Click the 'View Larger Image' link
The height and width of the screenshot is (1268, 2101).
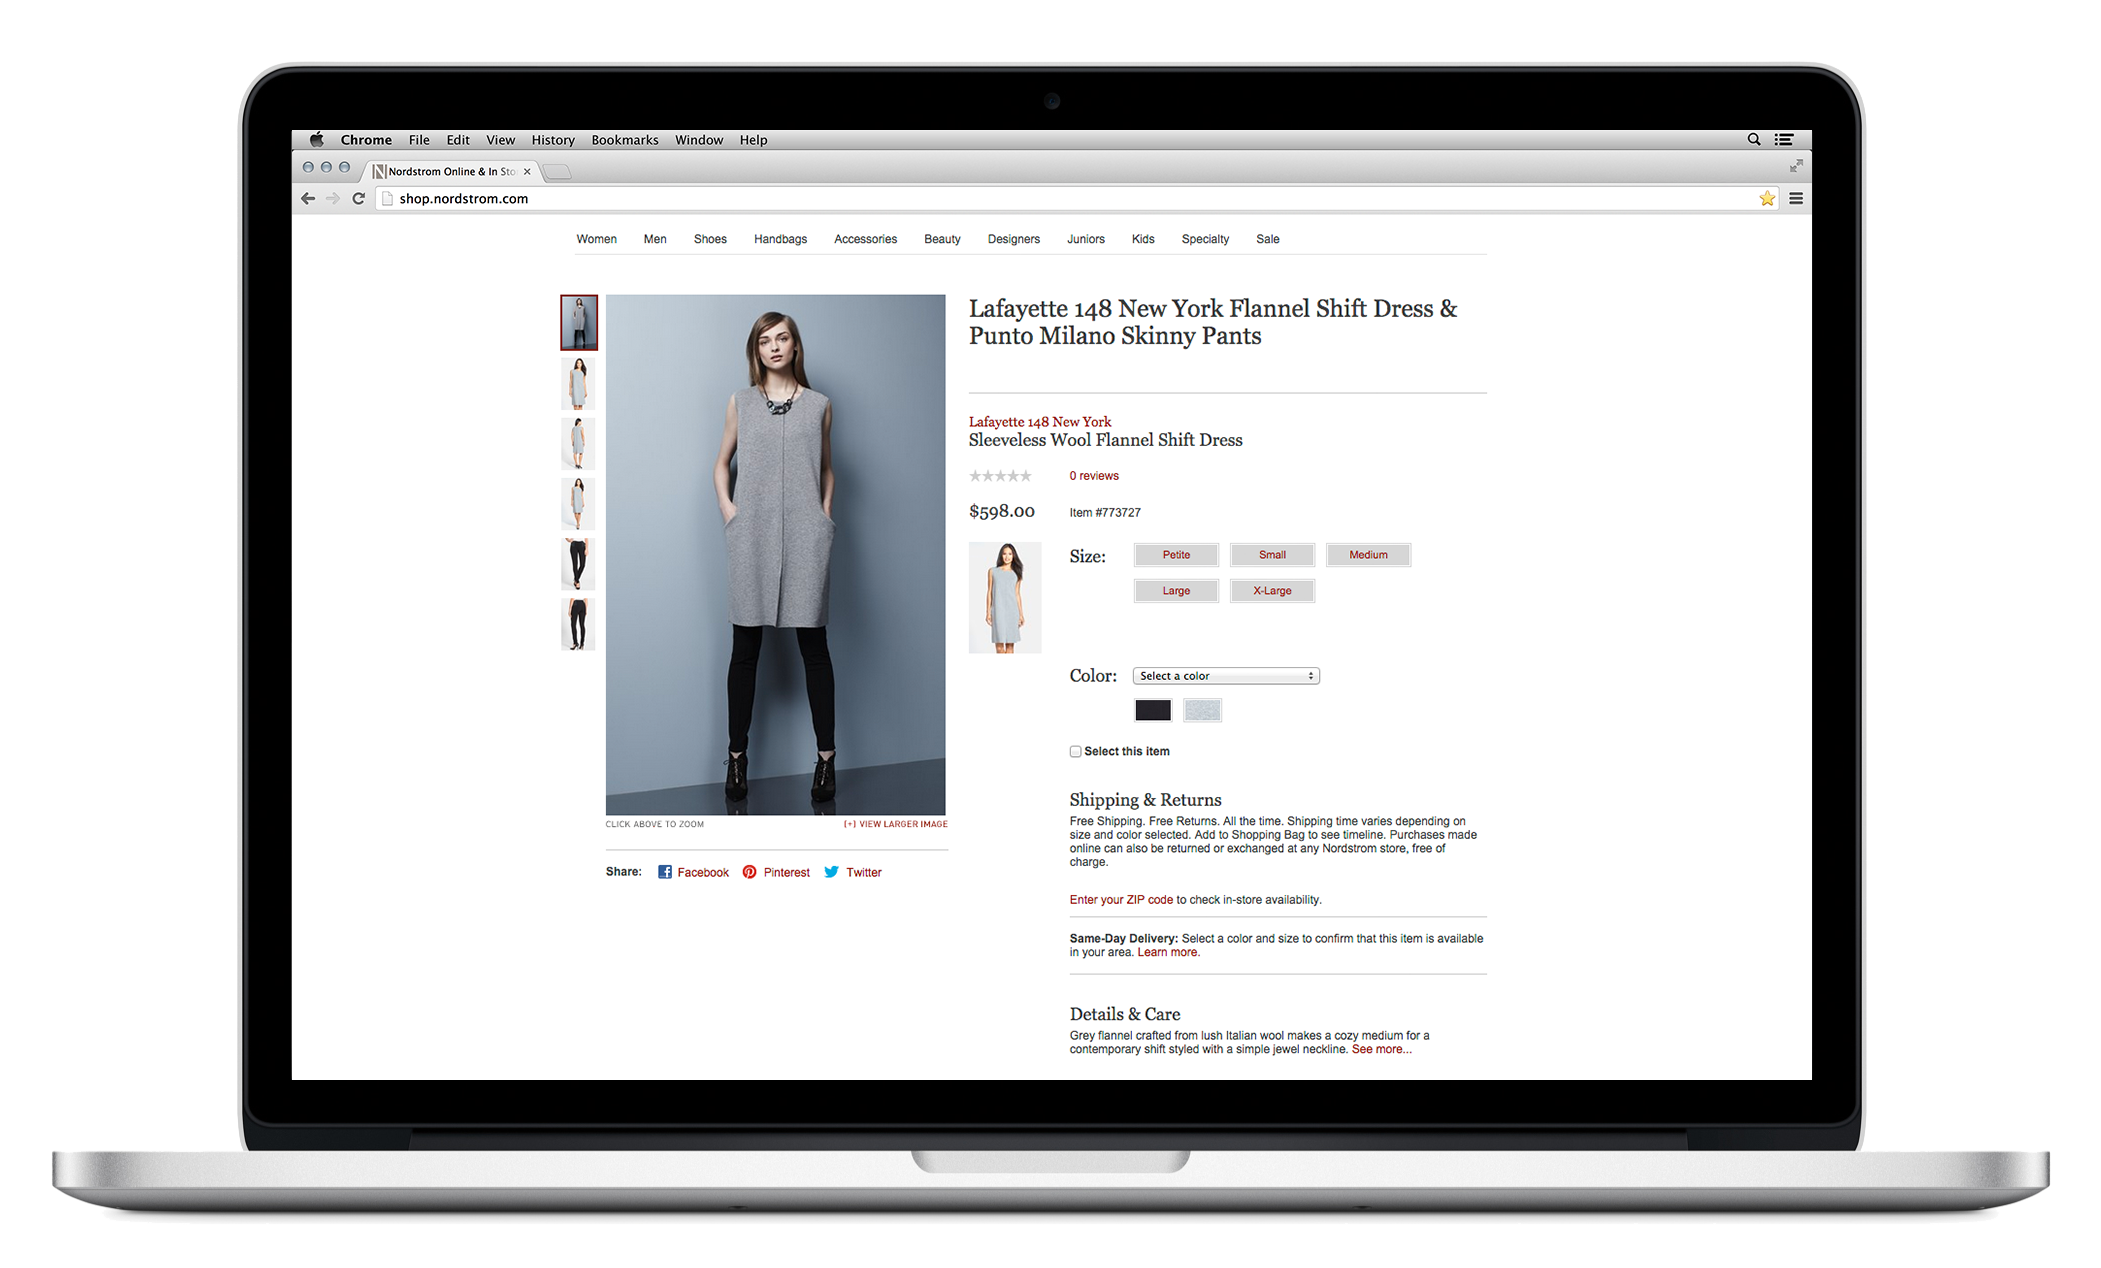pos(895,824)
